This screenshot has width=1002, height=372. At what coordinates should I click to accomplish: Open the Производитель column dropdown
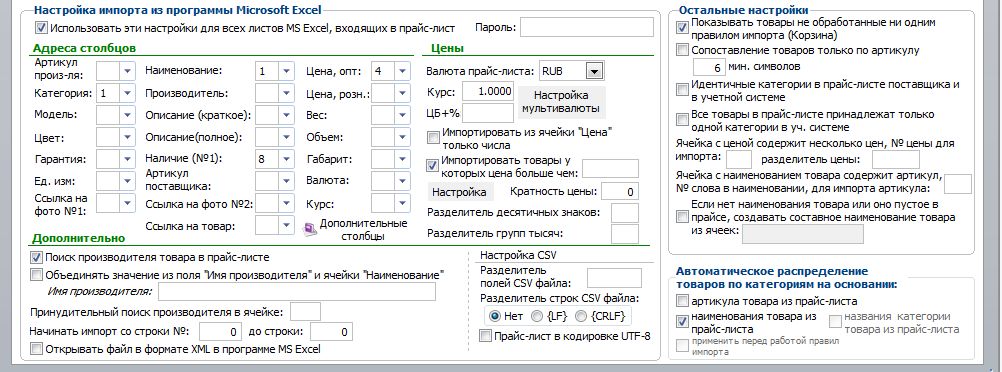coord(286,93)
